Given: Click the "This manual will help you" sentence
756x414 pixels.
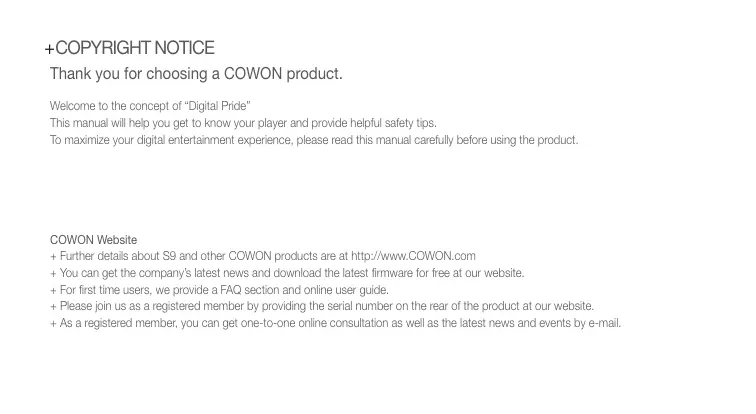Looking at the screenshot, I should tap(243, 122).
